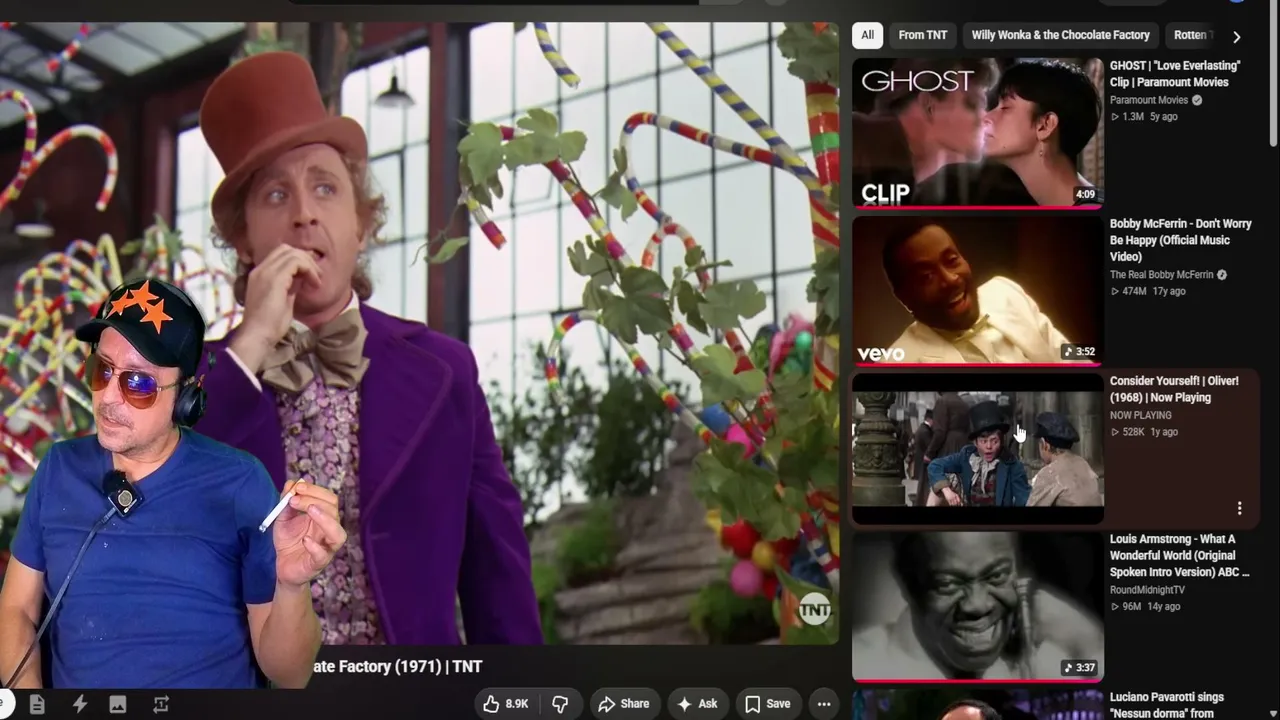
Task: Open the Louis Armstrong video thumbnail
Action: (x=978, y=607)
